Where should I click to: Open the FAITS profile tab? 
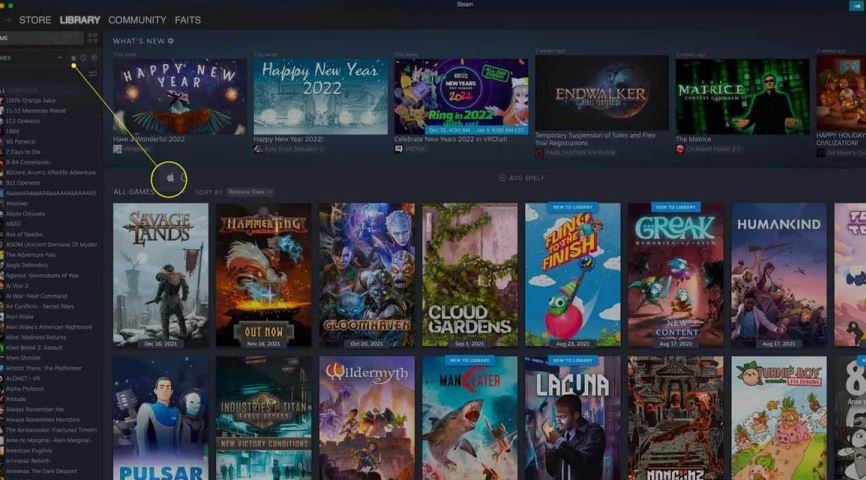[x=188, y=20]
